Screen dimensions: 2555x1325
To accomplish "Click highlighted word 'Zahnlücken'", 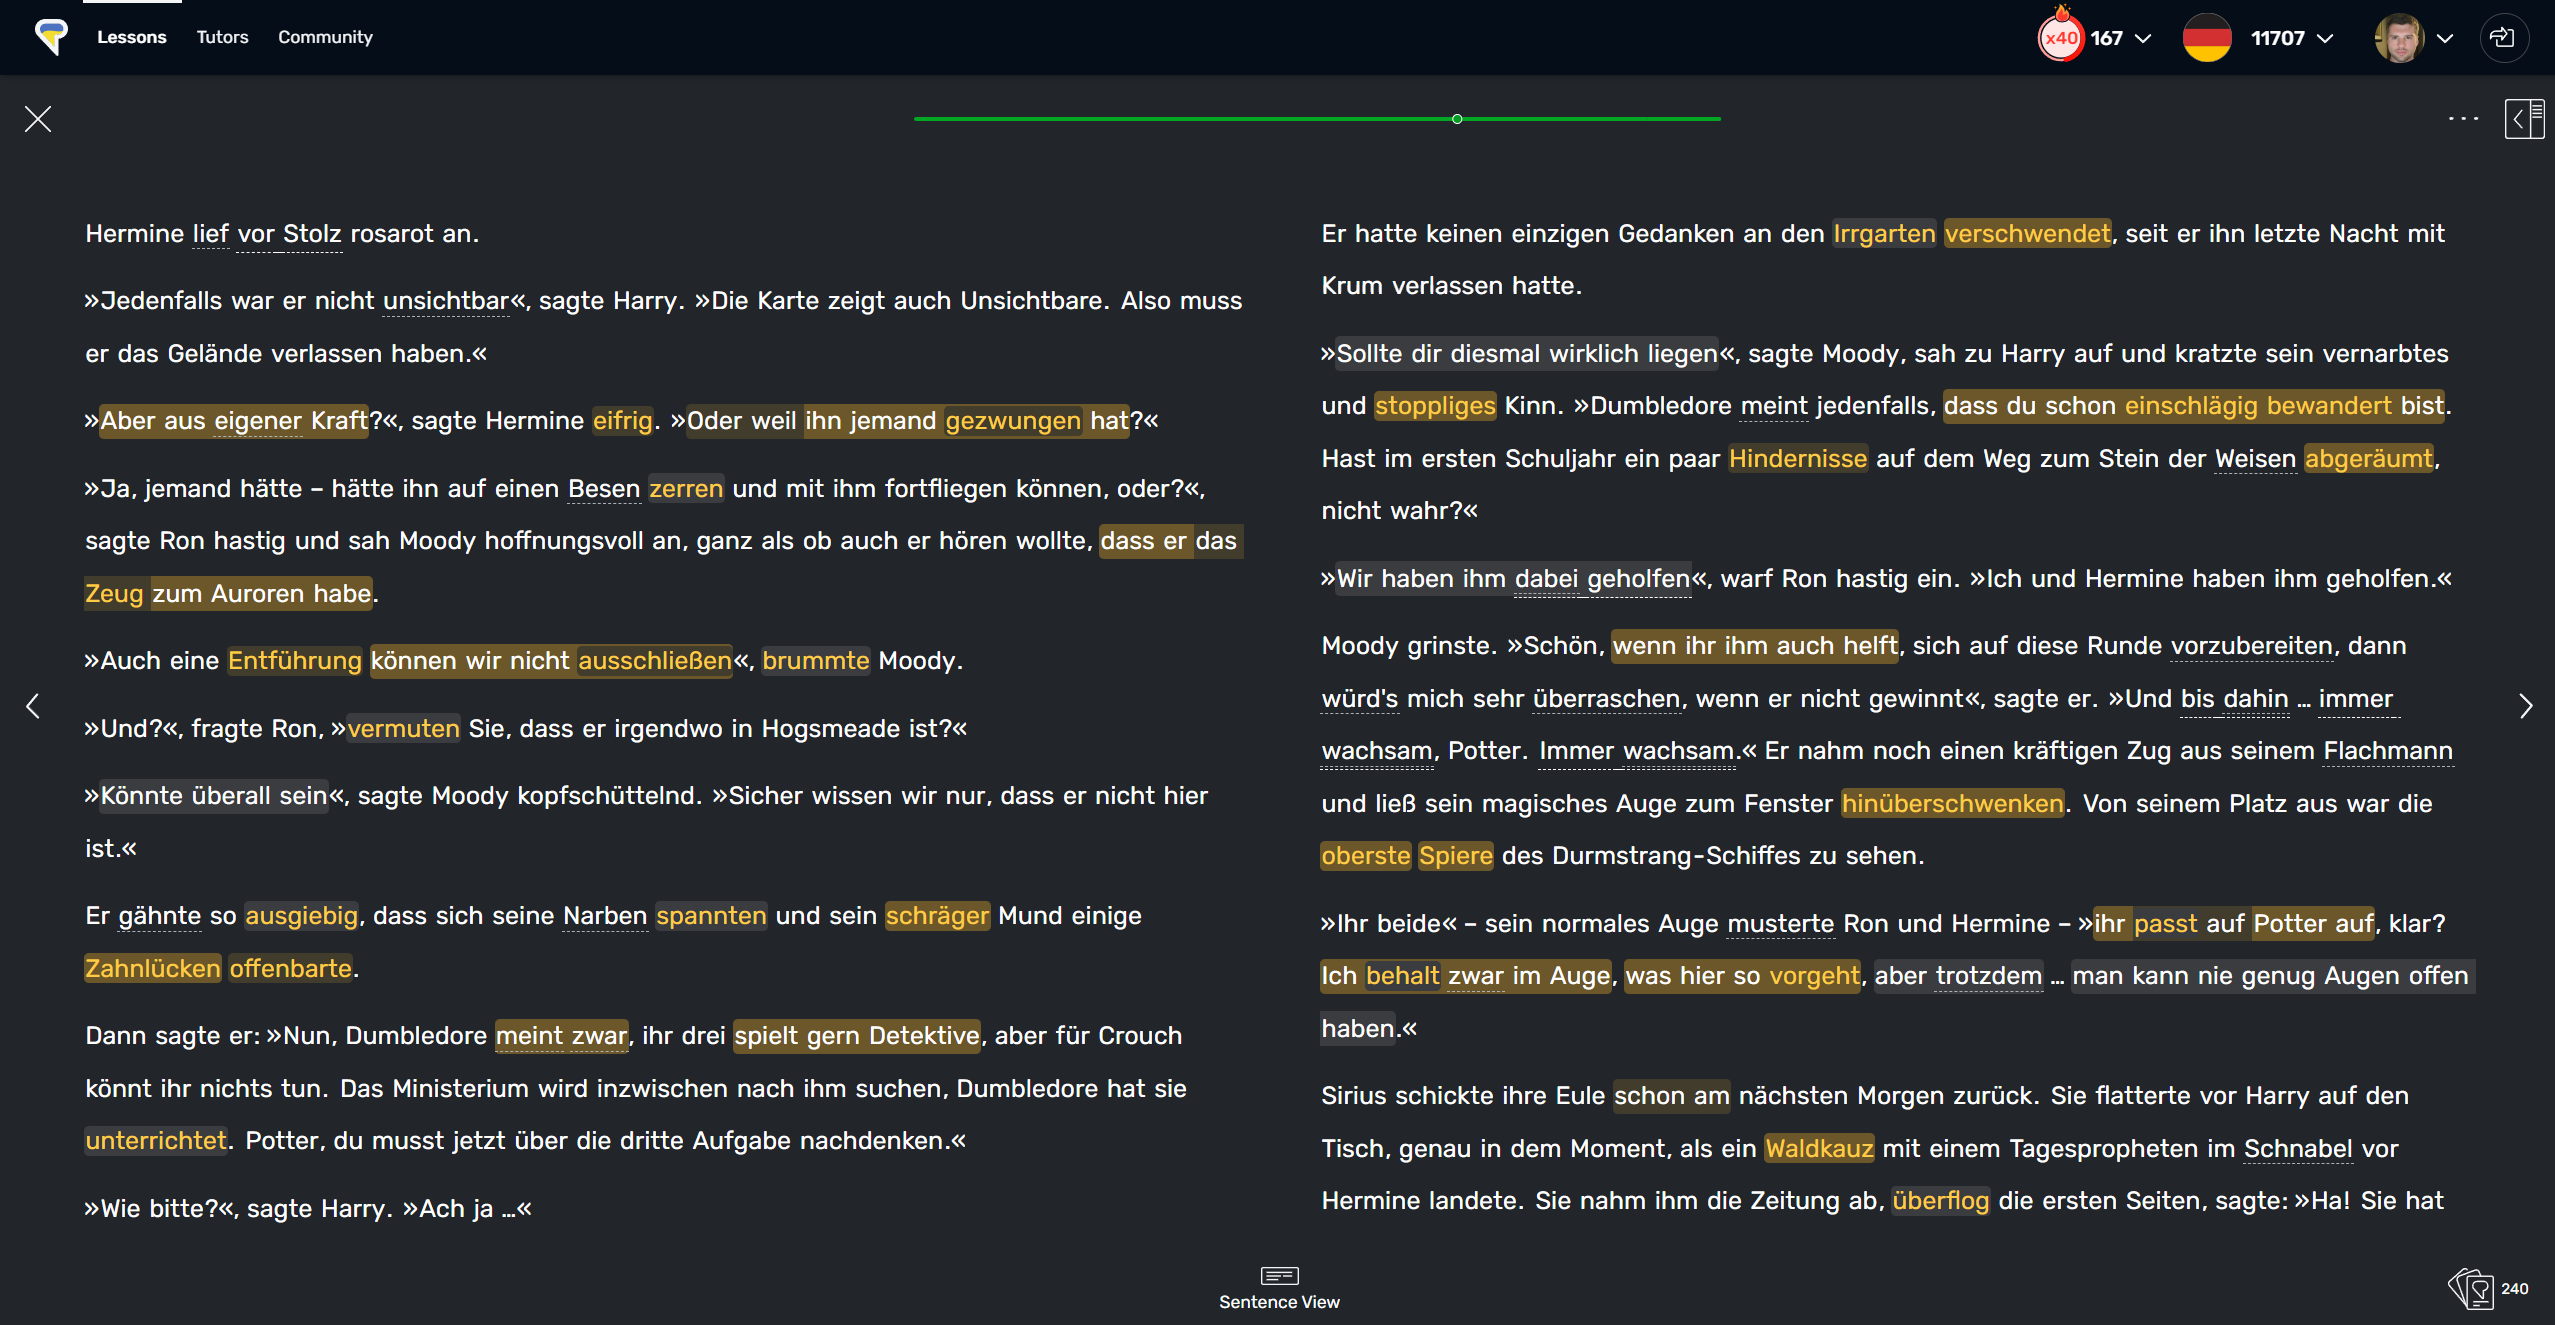I will pyautogui.click(x=153, y=968).
